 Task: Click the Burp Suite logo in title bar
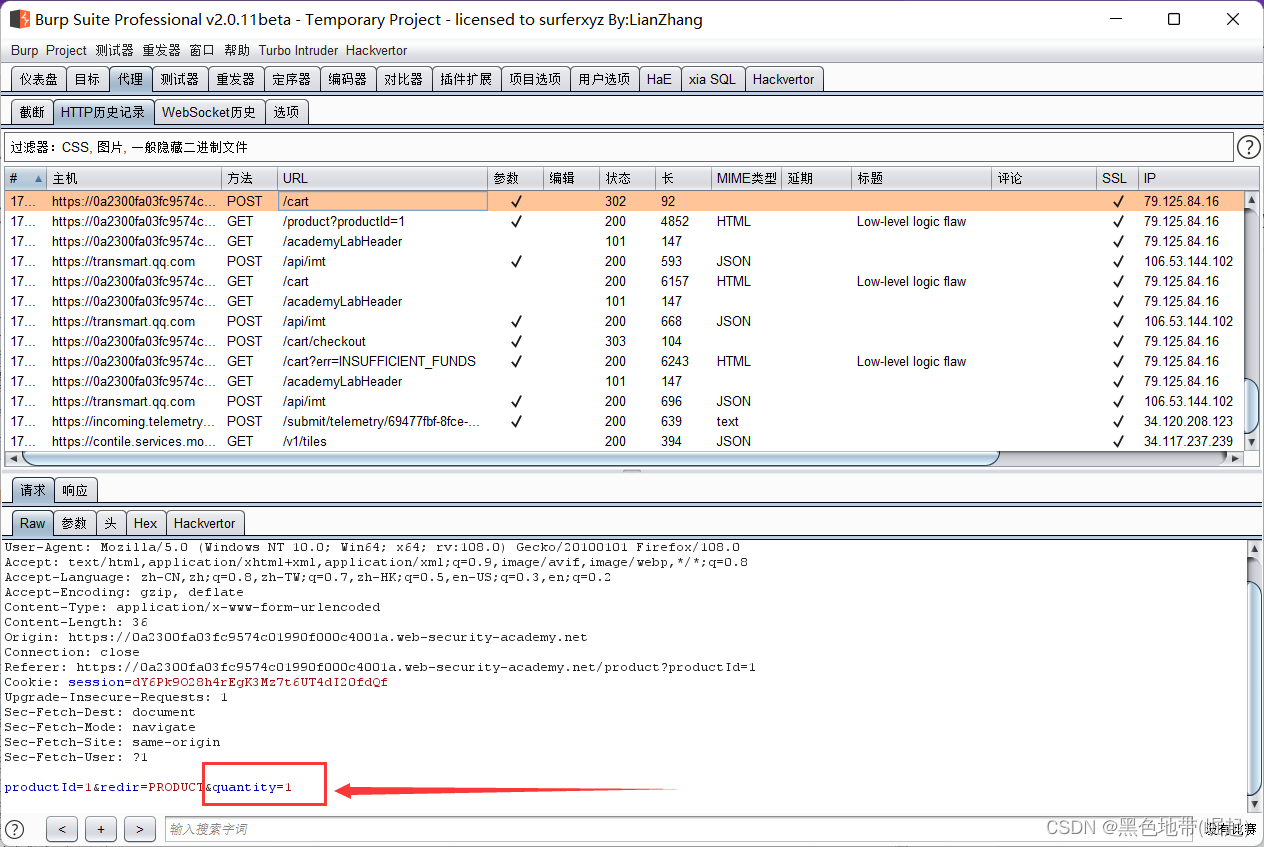pos(19,19)
